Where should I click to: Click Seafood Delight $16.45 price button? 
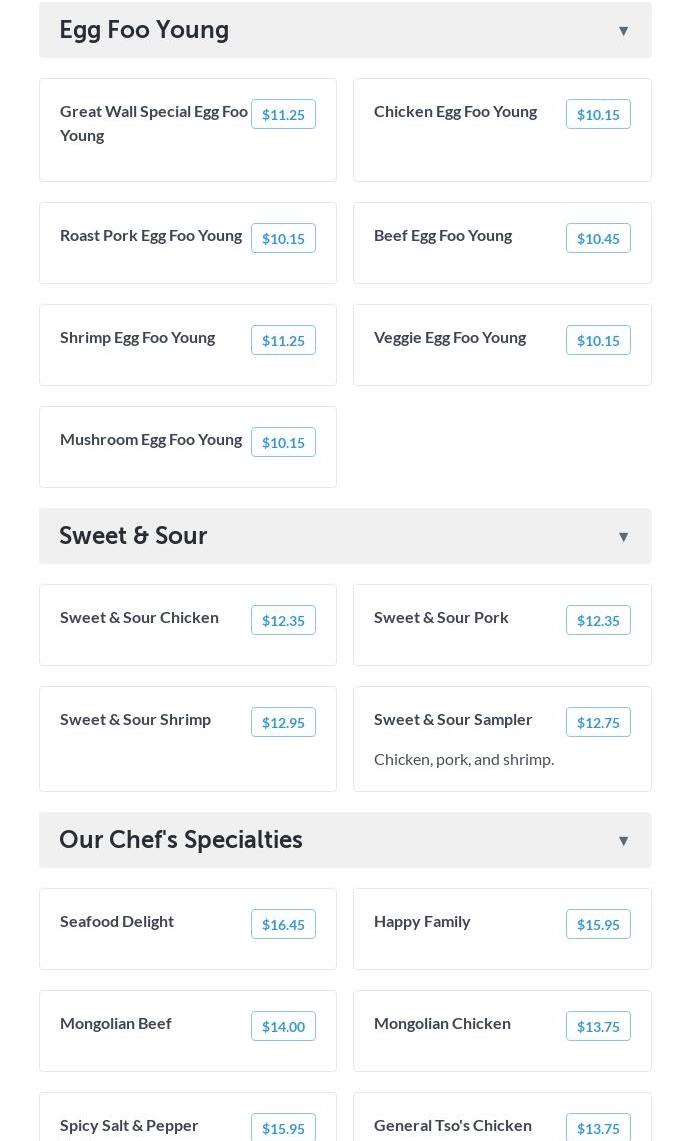point(283,925)
